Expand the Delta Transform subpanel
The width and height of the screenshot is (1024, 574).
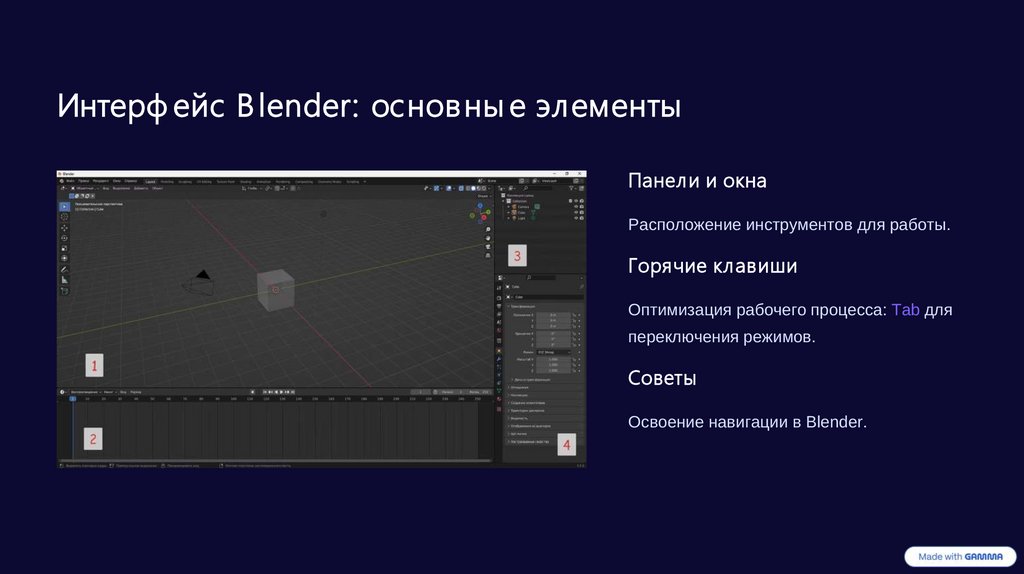[x=531, y=379]
